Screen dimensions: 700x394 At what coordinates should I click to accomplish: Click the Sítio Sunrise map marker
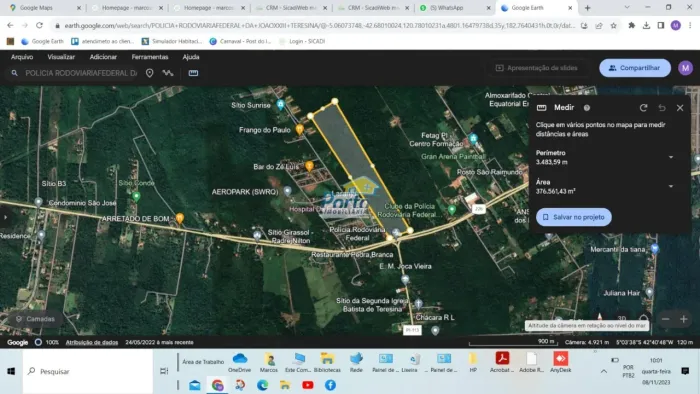[280, 105]
